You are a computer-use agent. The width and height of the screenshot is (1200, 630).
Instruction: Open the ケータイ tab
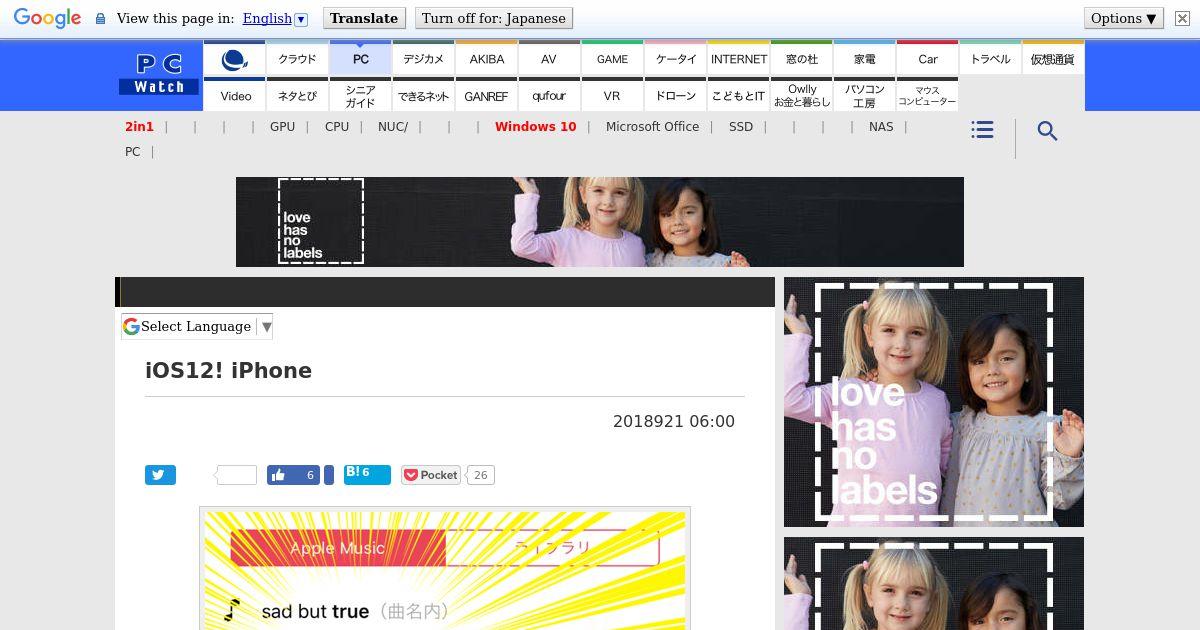tap(675, 59)
